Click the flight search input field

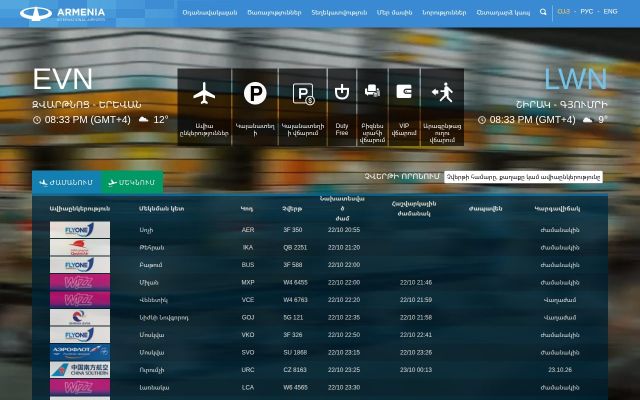[523, 177]
